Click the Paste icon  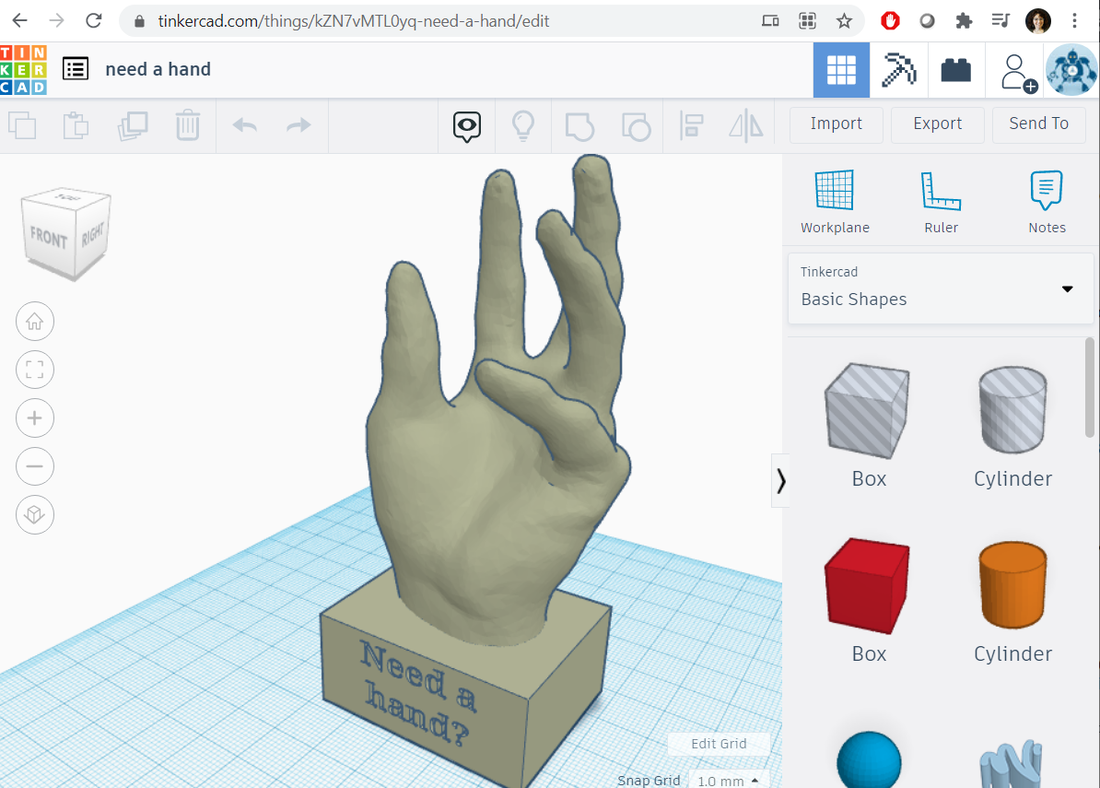click(76, 126)
